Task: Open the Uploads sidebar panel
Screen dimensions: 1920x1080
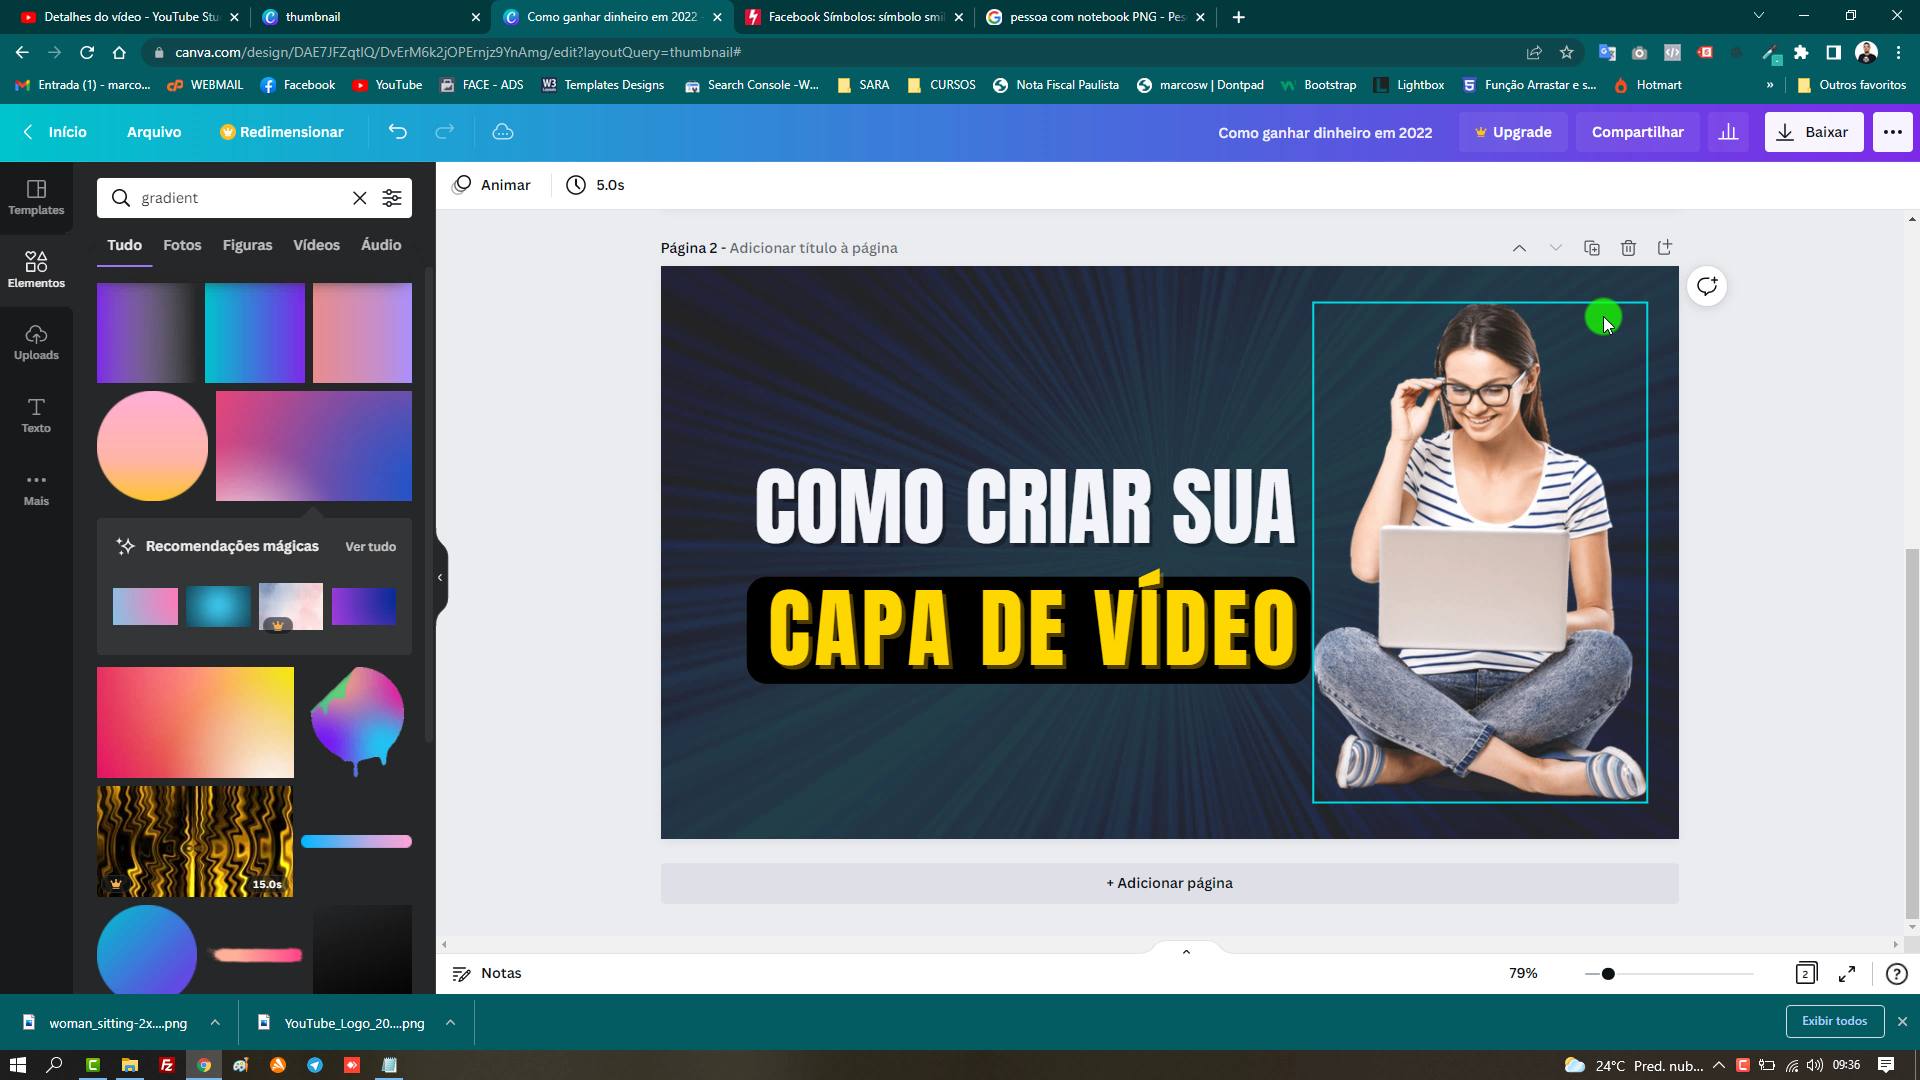Action: [x=36, y=343]
